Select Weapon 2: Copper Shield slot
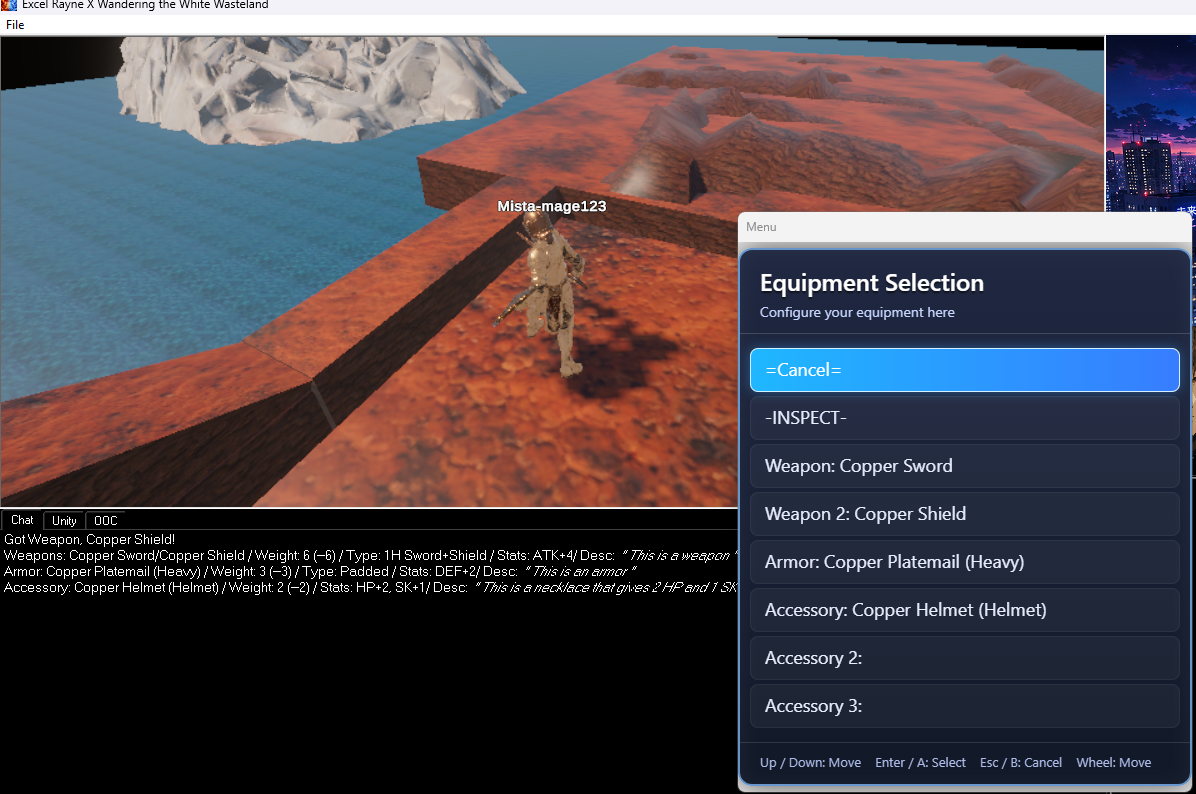 (964, 514)
